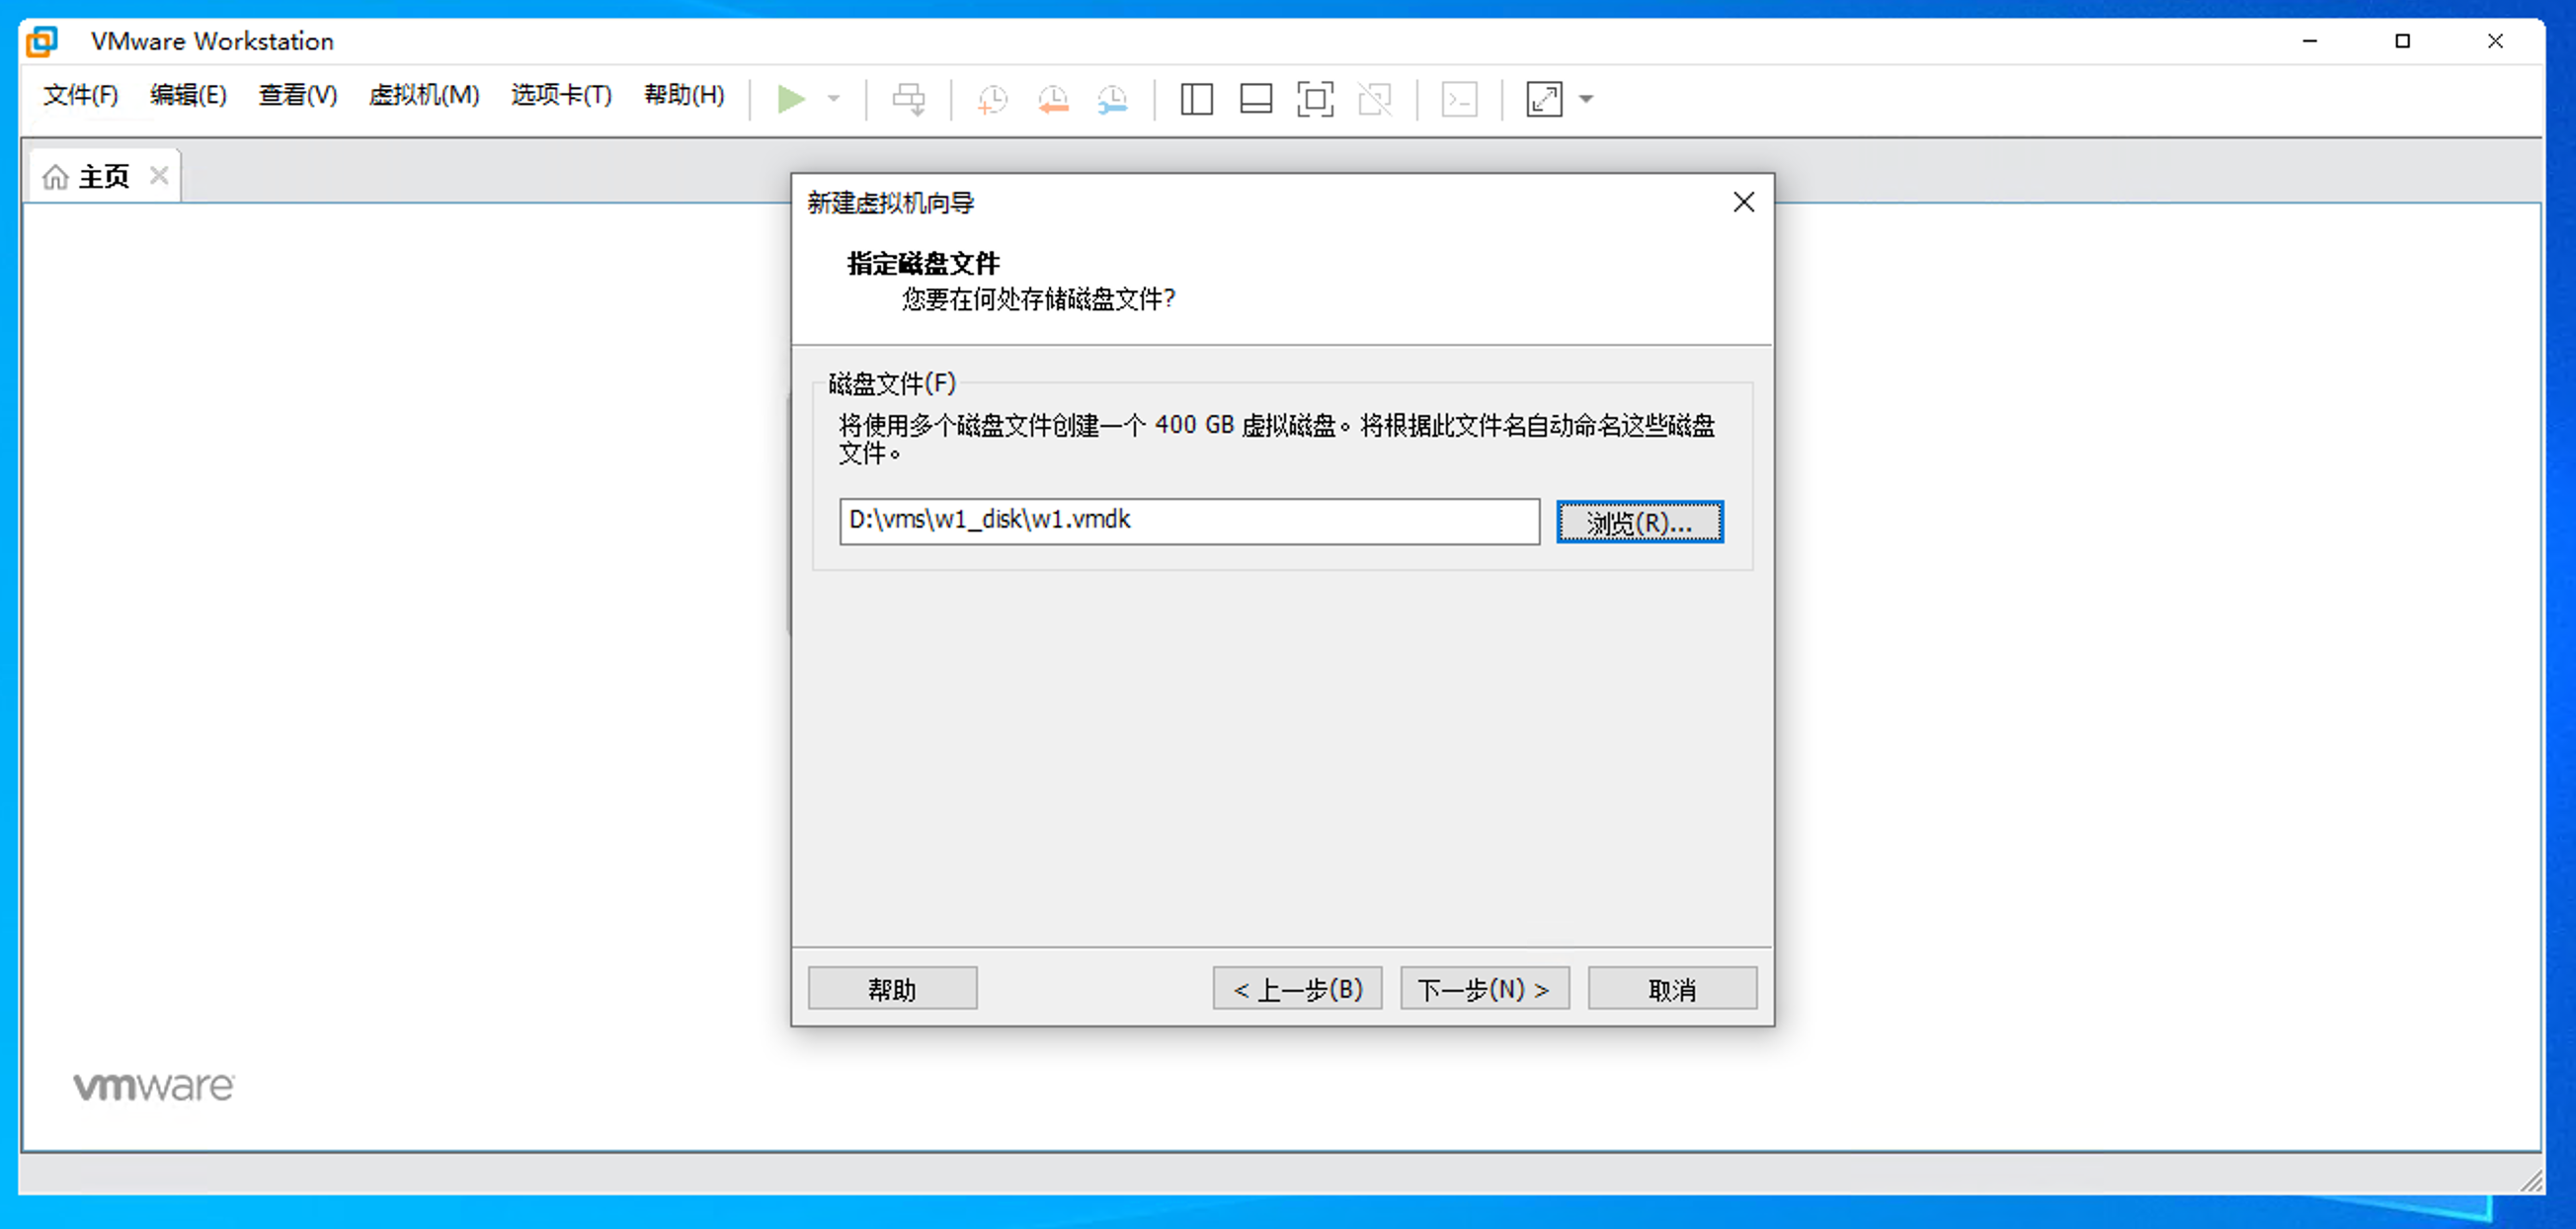Take a snapshot of the virtual machine
Image resolution: width=2576 pixels, height=1229 pixels.
992,99
